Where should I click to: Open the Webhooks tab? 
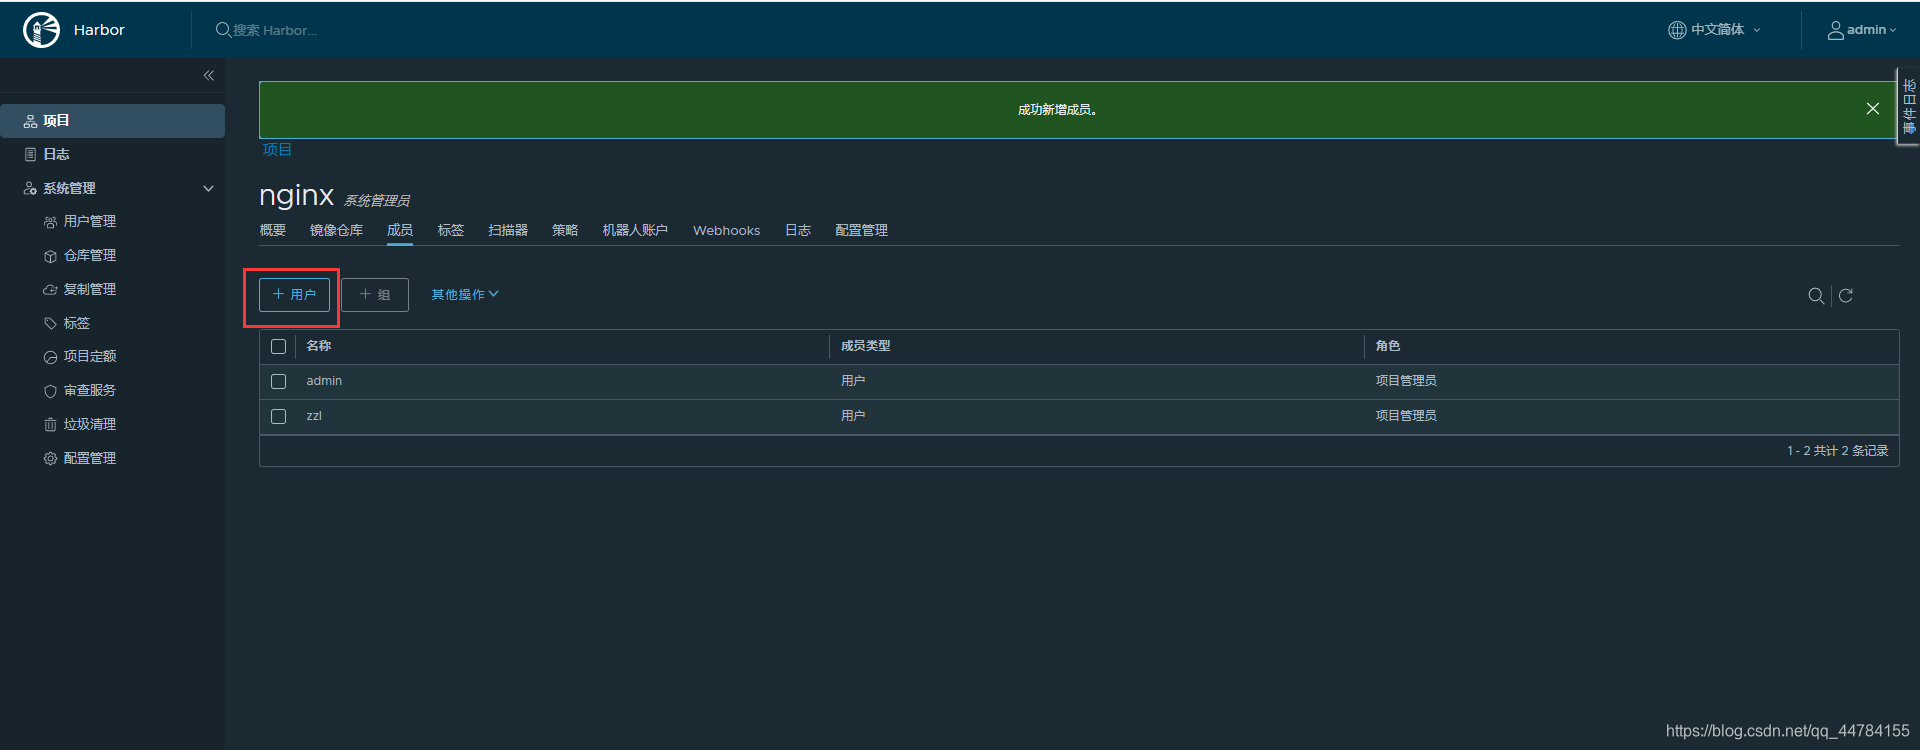pyautogui.click(x=727, y=231)
